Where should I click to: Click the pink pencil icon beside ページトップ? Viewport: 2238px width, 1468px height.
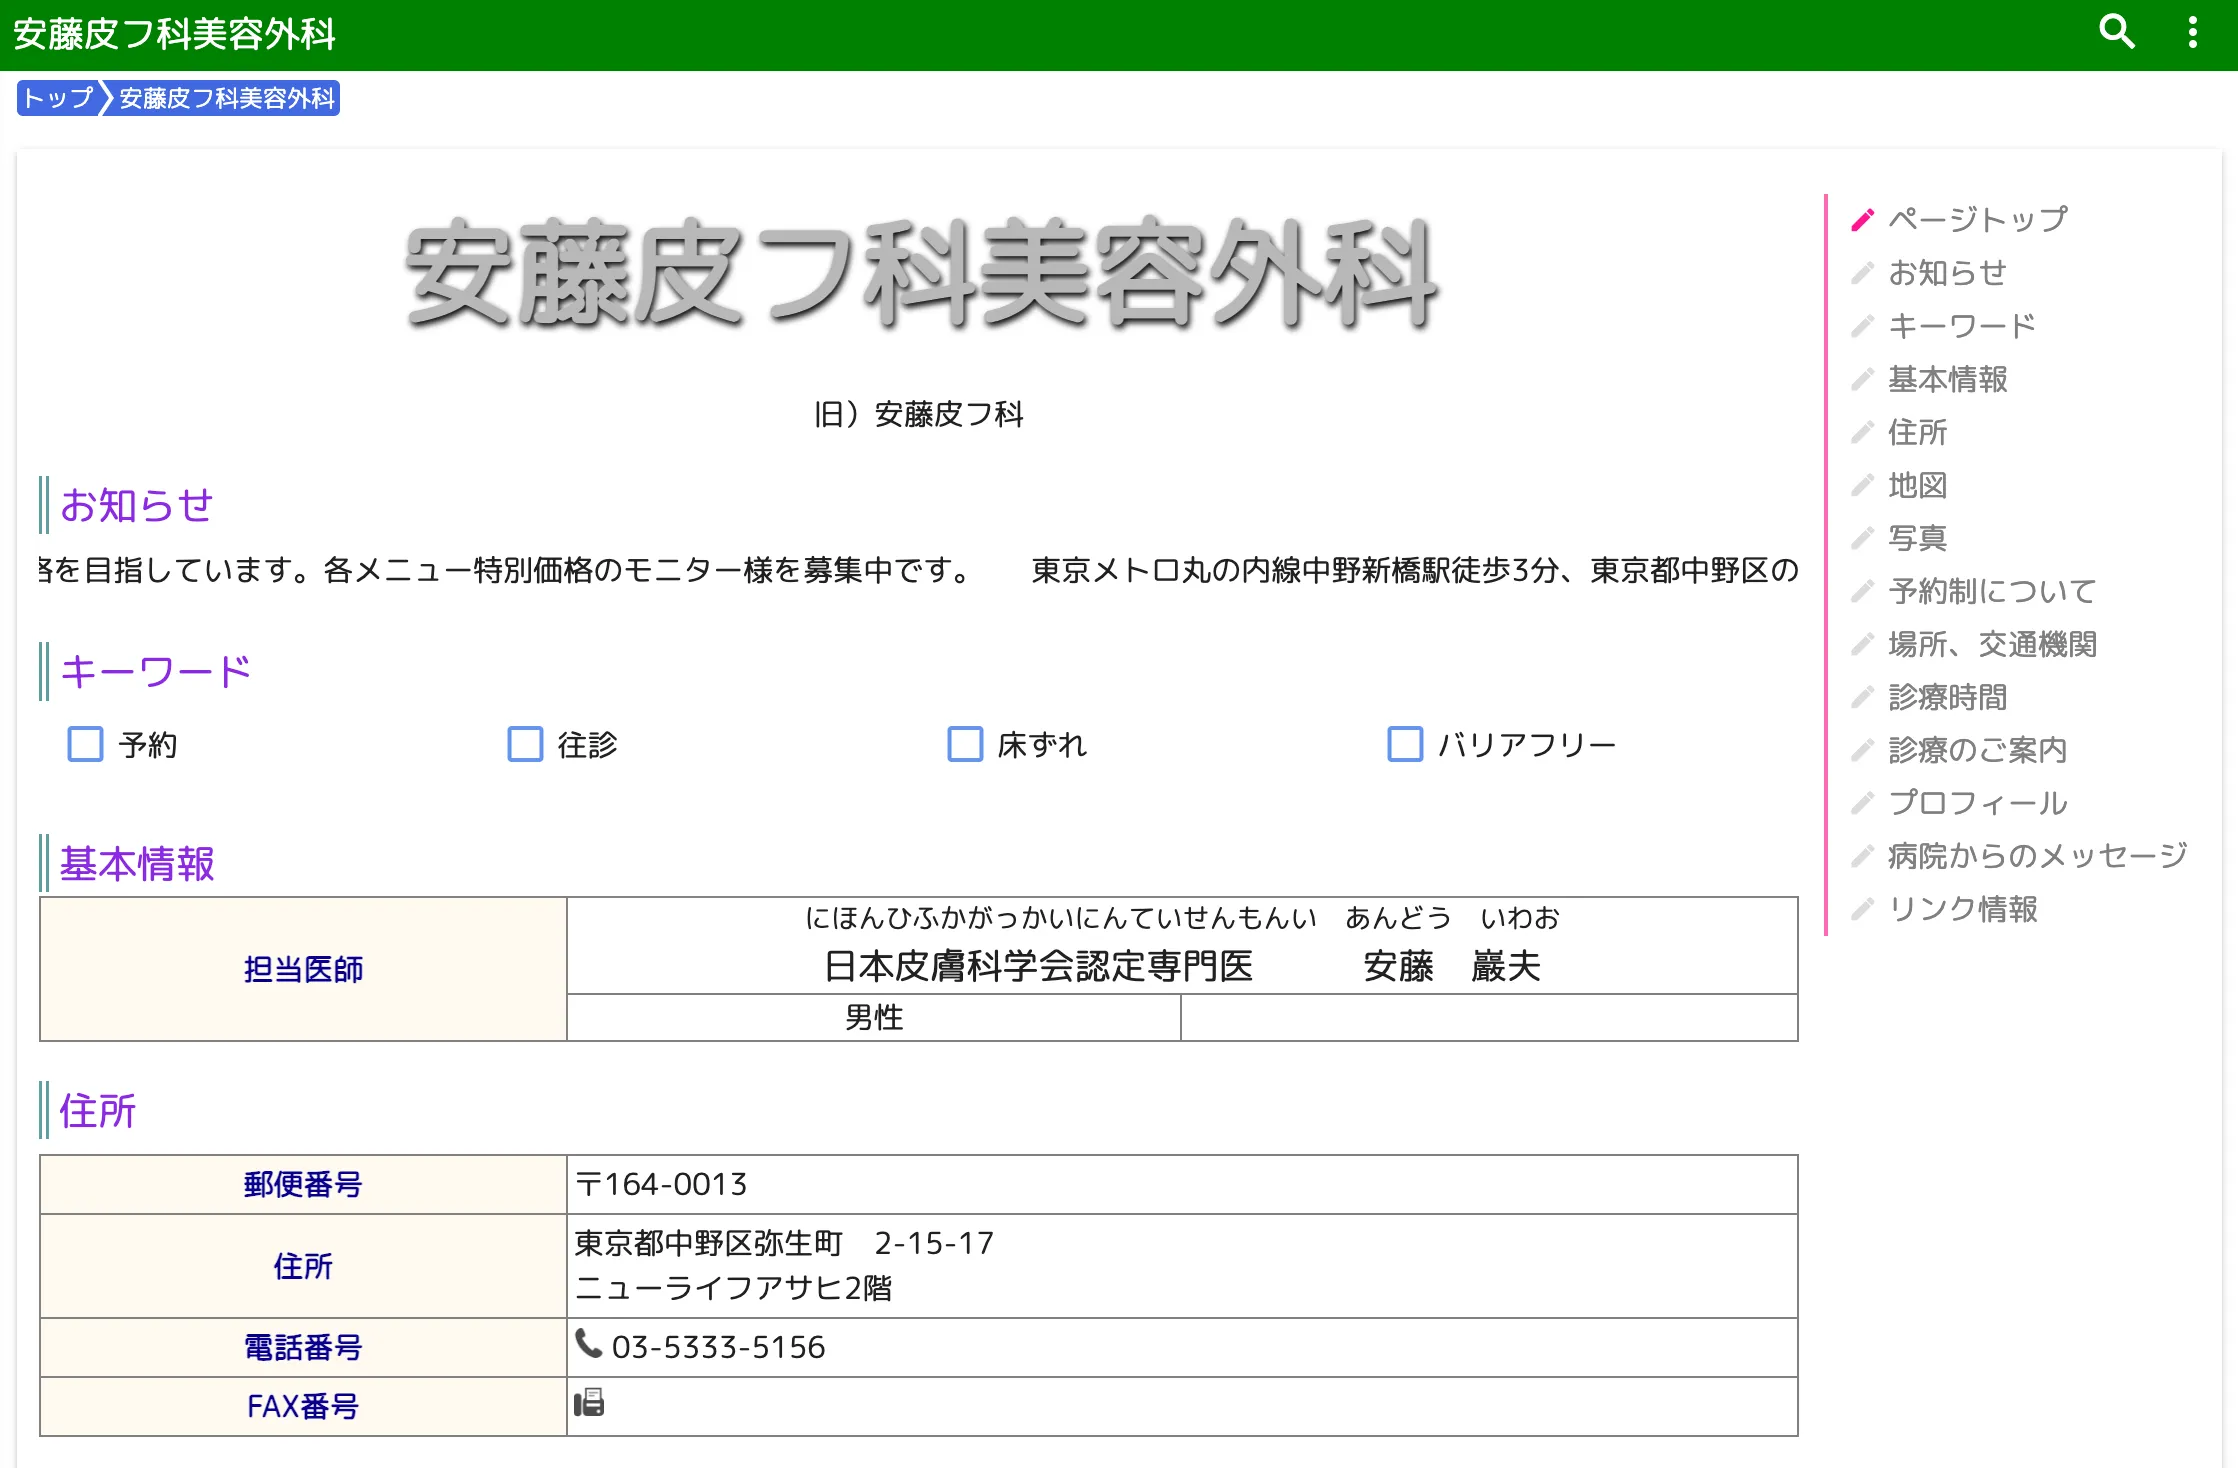coord(1862,220)
